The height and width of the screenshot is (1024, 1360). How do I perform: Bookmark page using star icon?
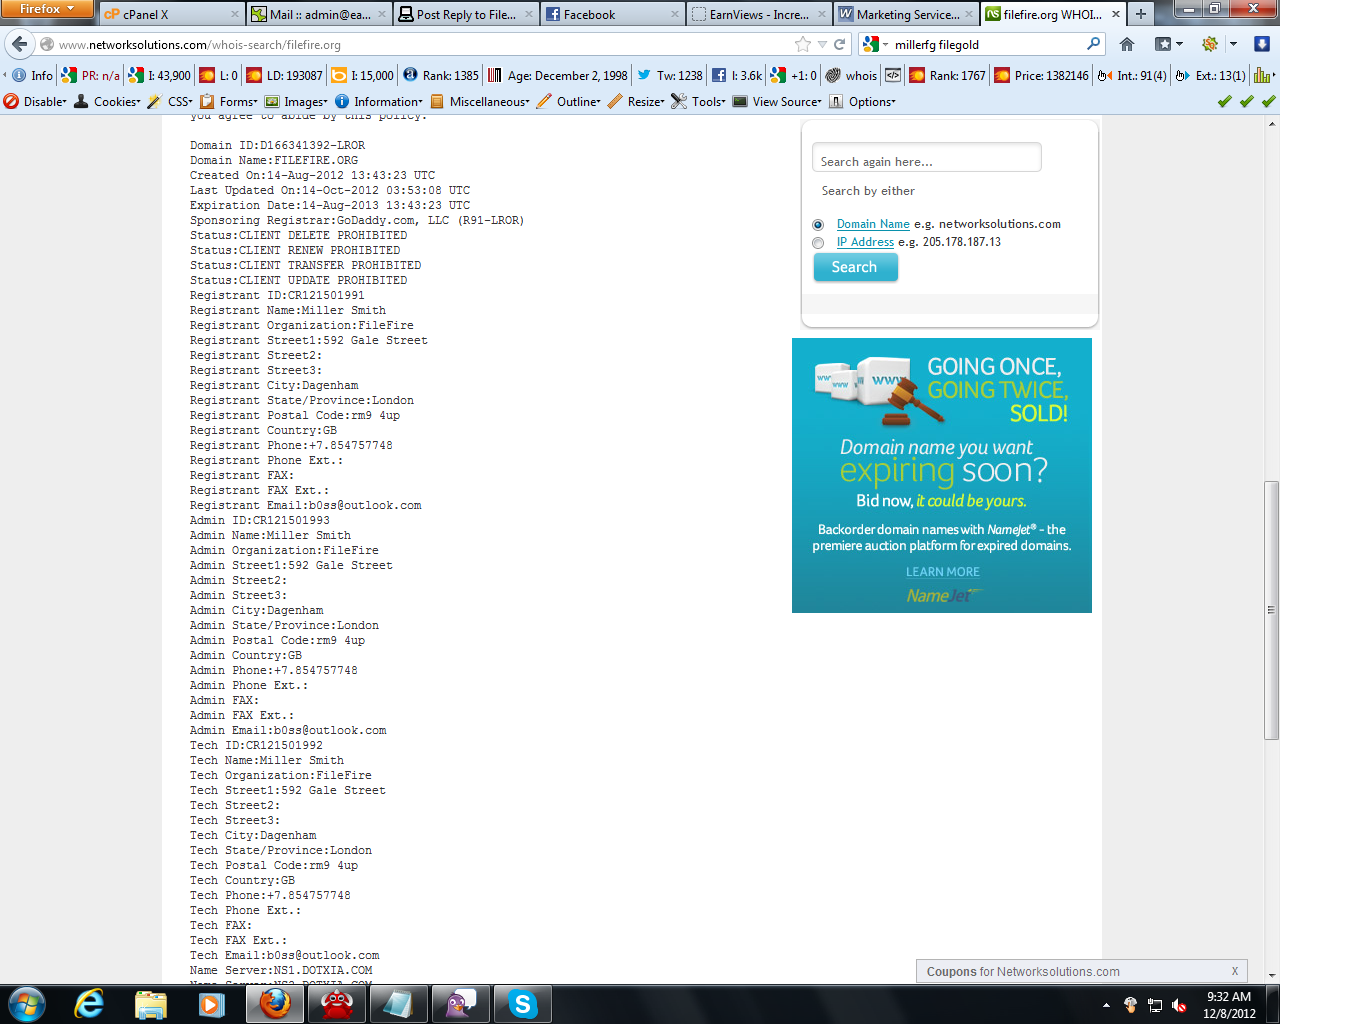(x=803, y=44)
